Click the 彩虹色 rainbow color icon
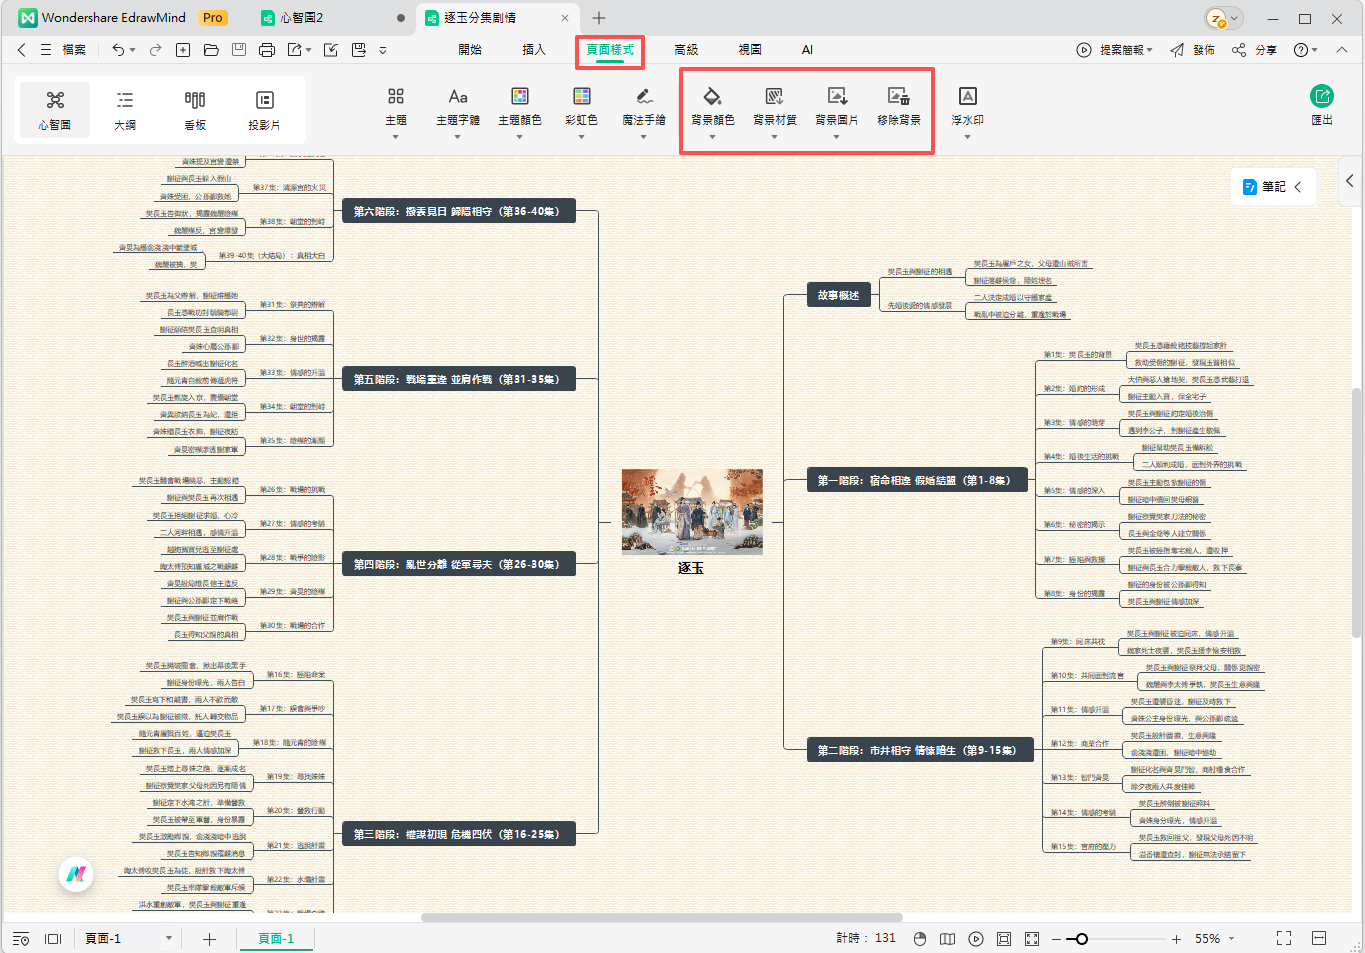 tap(581, 97)
